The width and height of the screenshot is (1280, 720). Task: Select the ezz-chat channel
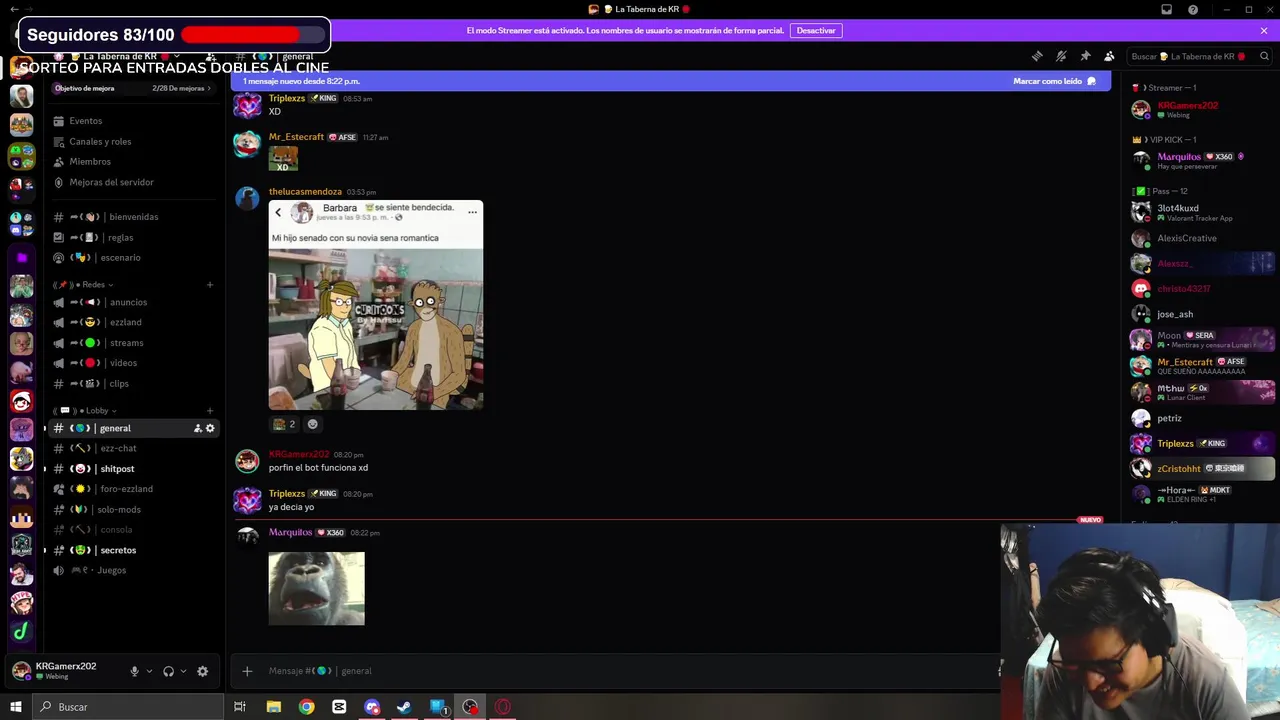133,448
